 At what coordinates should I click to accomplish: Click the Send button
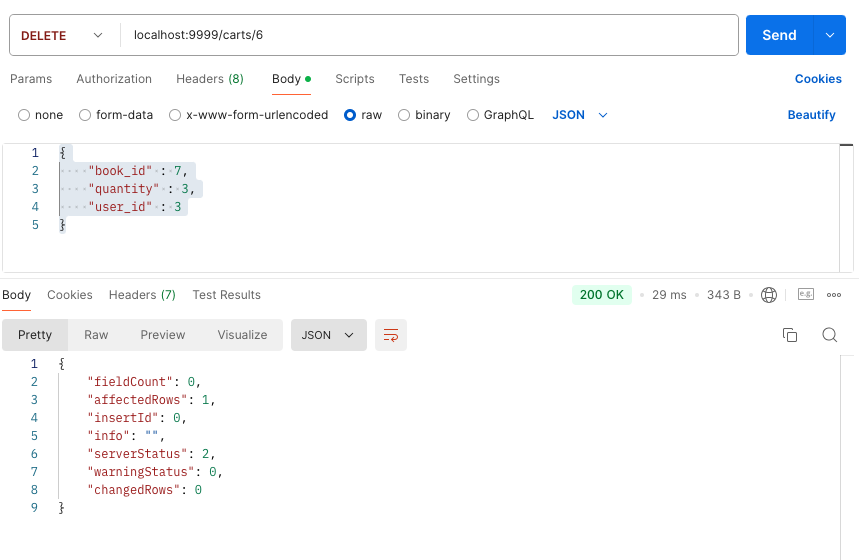point(780,35)
